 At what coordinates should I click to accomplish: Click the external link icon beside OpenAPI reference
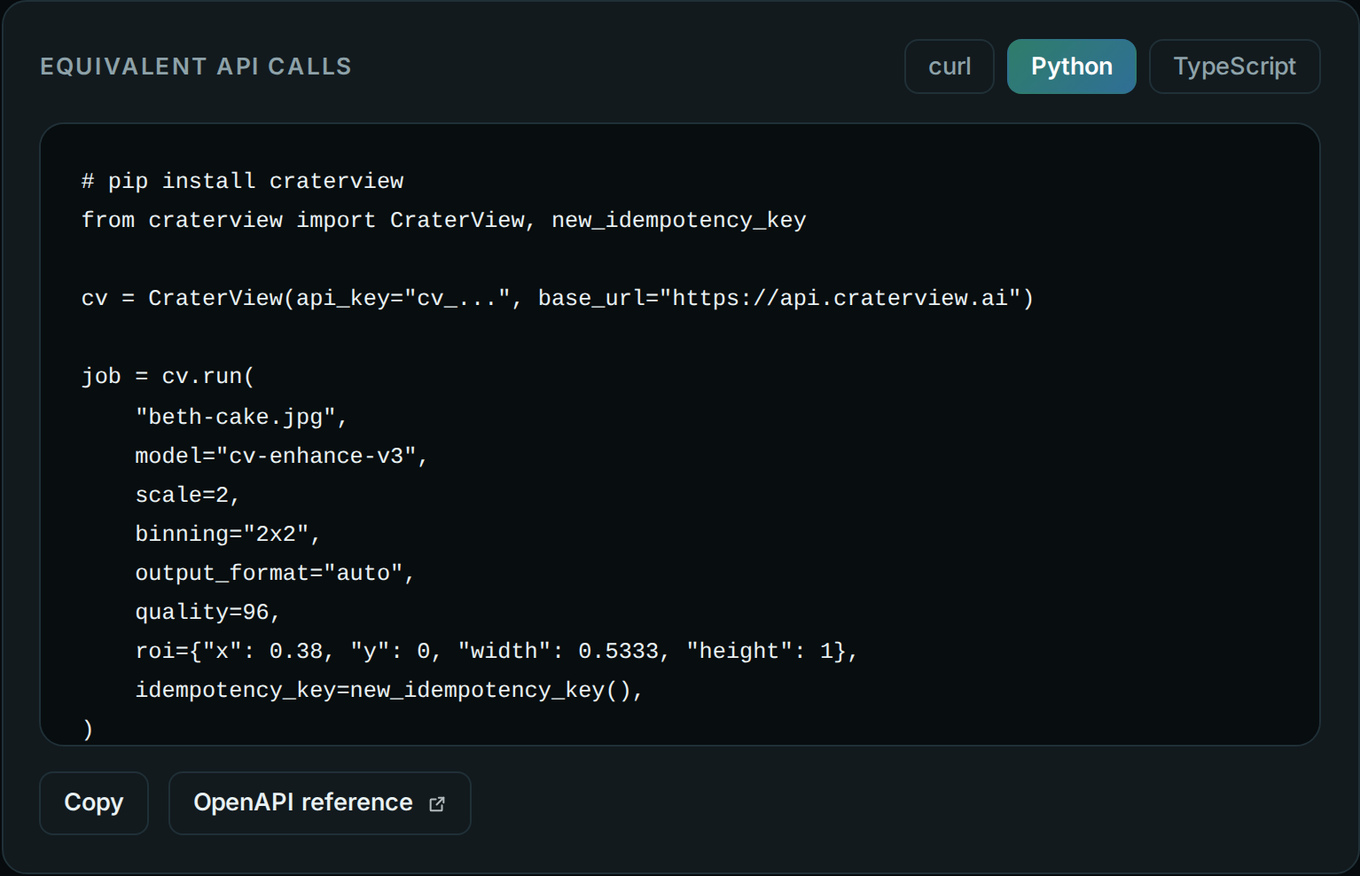[437, 803]
